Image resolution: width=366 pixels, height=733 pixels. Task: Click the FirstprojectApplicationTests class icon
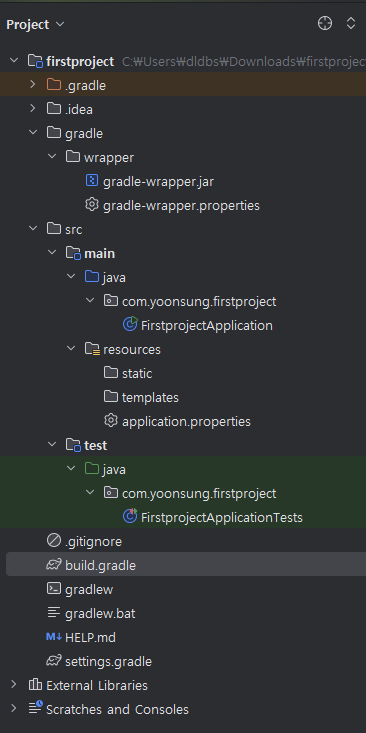(130, 517)
